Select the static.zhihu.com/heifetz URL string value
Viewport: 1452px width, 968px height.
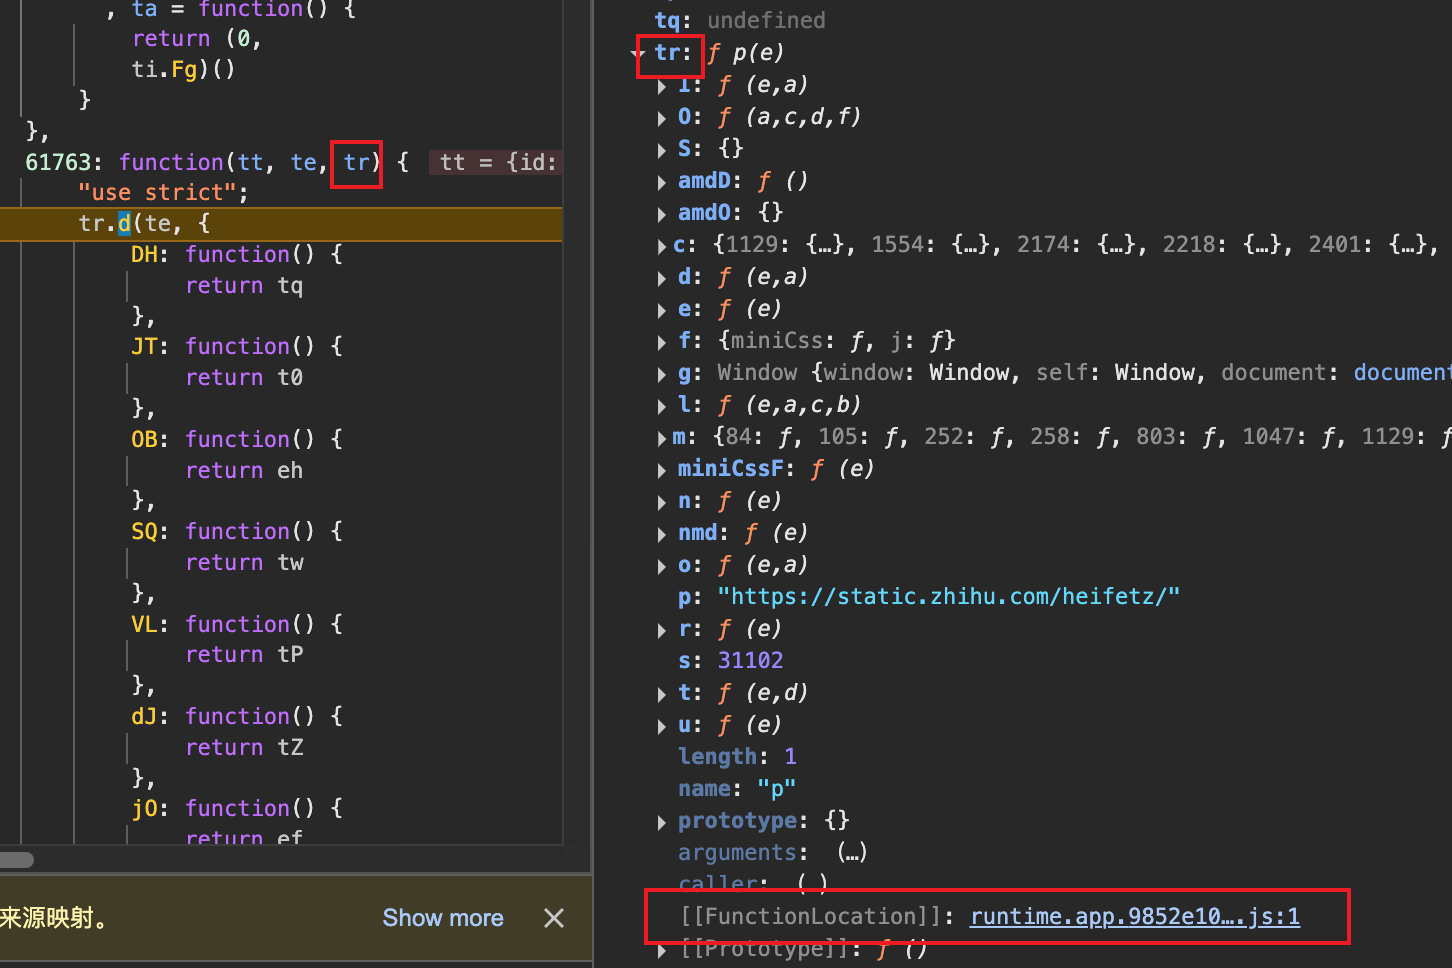[949, 596]
